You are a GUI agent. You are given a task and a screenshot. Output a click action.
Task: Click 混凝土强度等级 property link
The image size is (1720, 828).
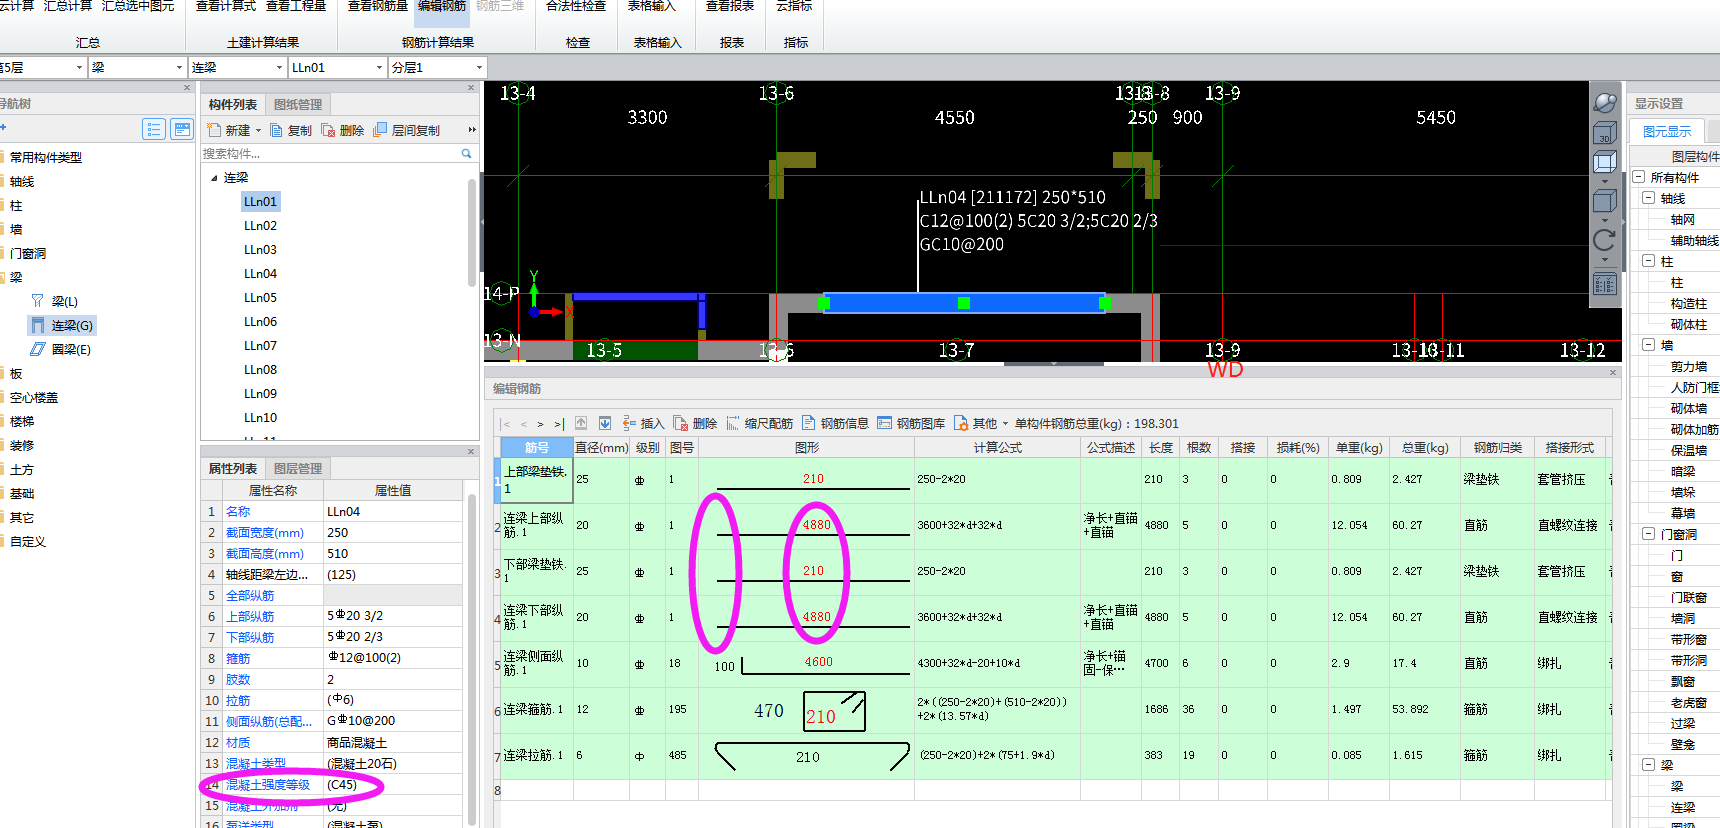[268, 785]
